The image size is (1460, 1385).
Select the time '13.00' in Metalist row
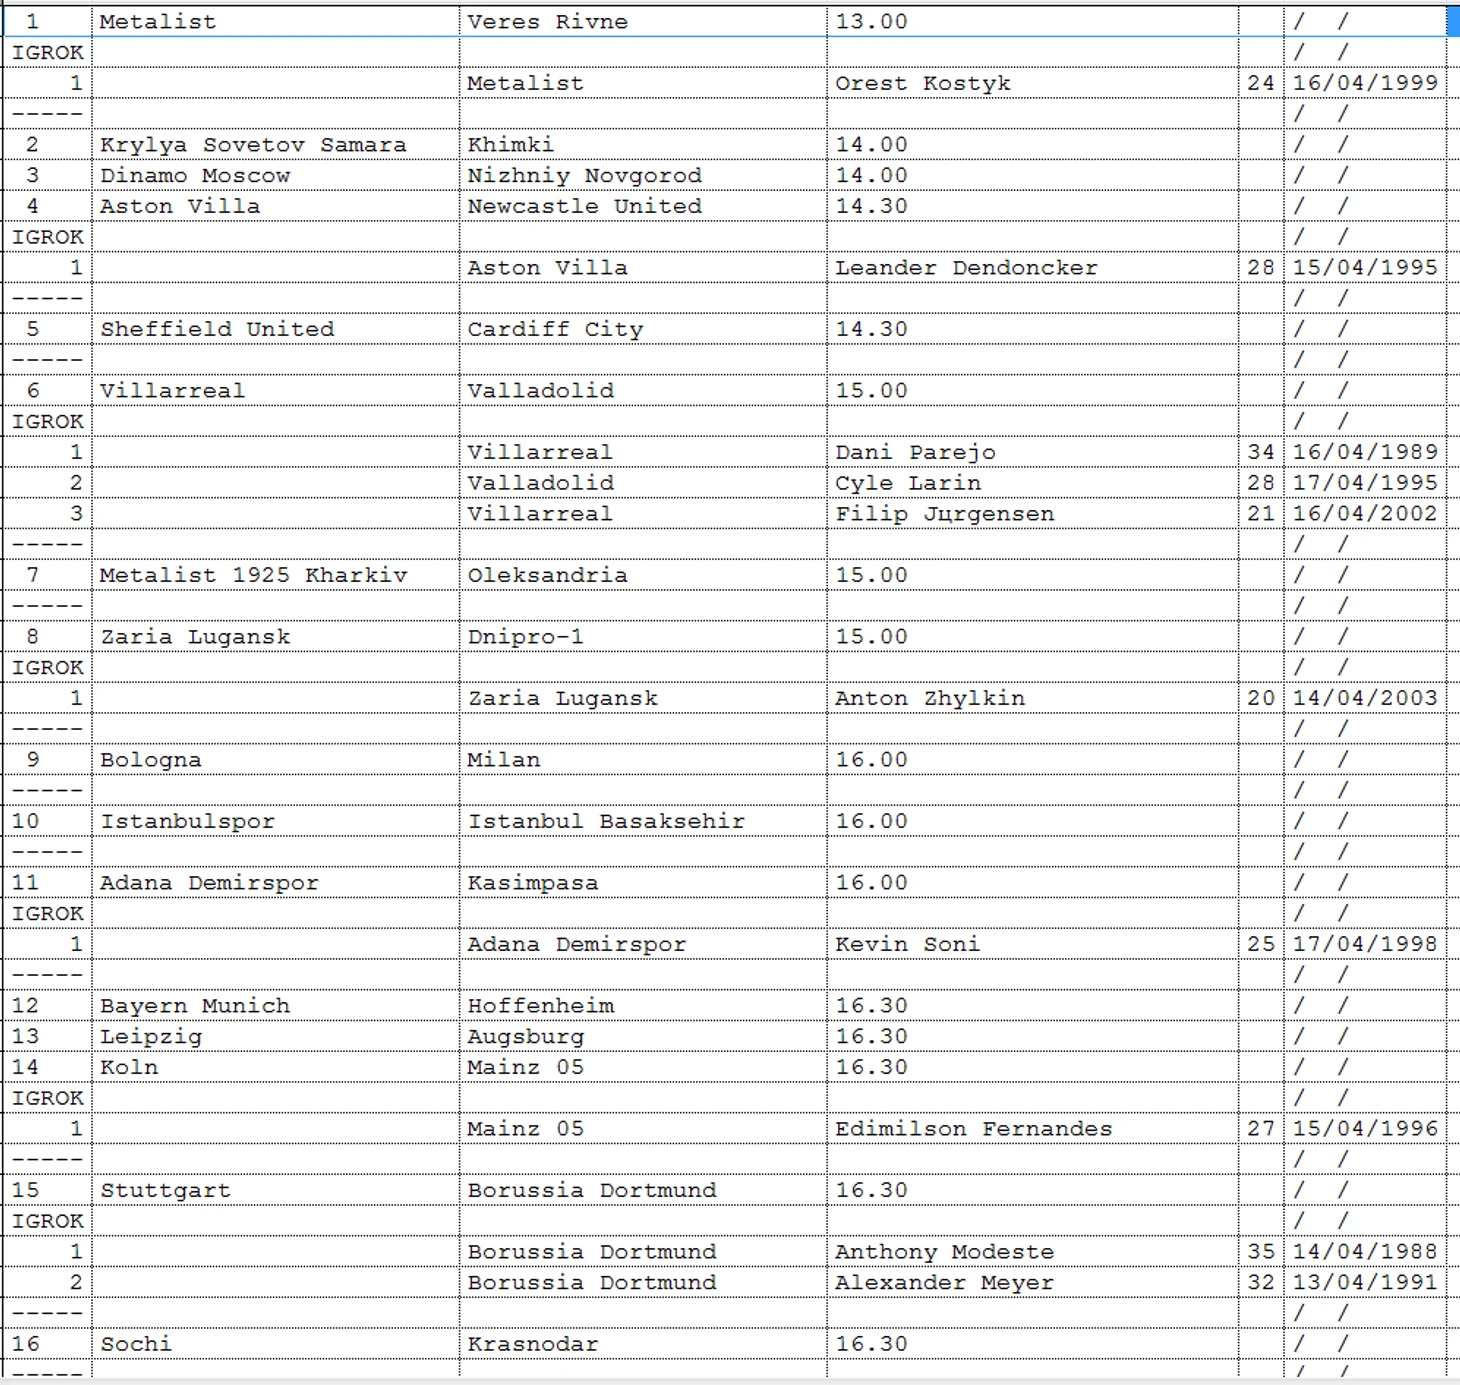(1032, 21)
